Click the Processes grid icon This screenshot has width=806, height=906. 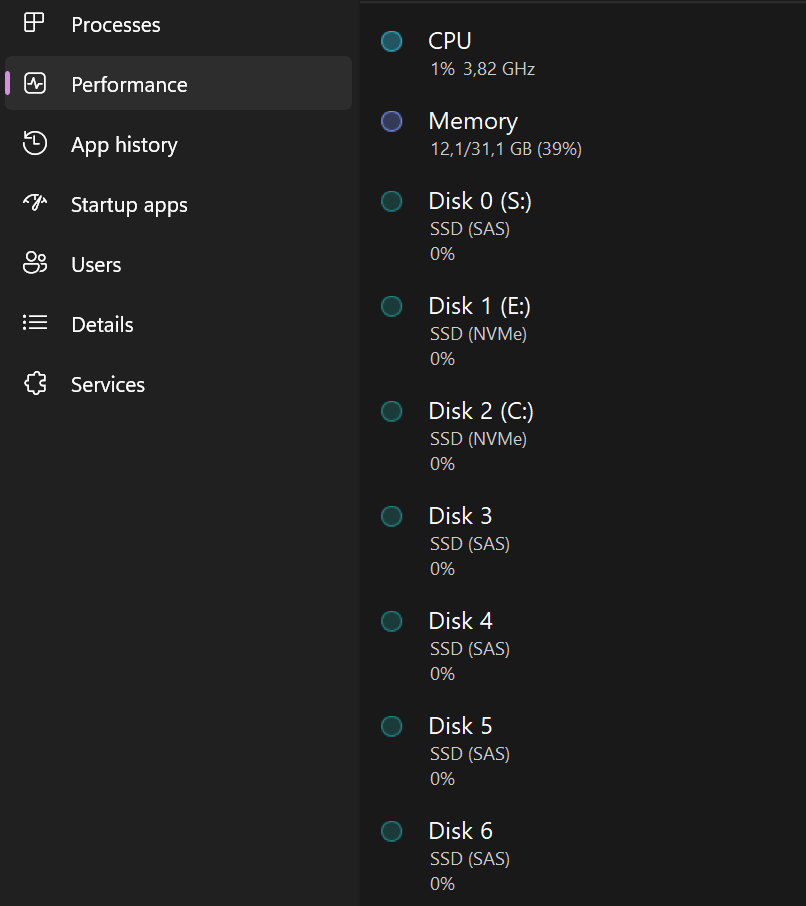click(35, 23)
